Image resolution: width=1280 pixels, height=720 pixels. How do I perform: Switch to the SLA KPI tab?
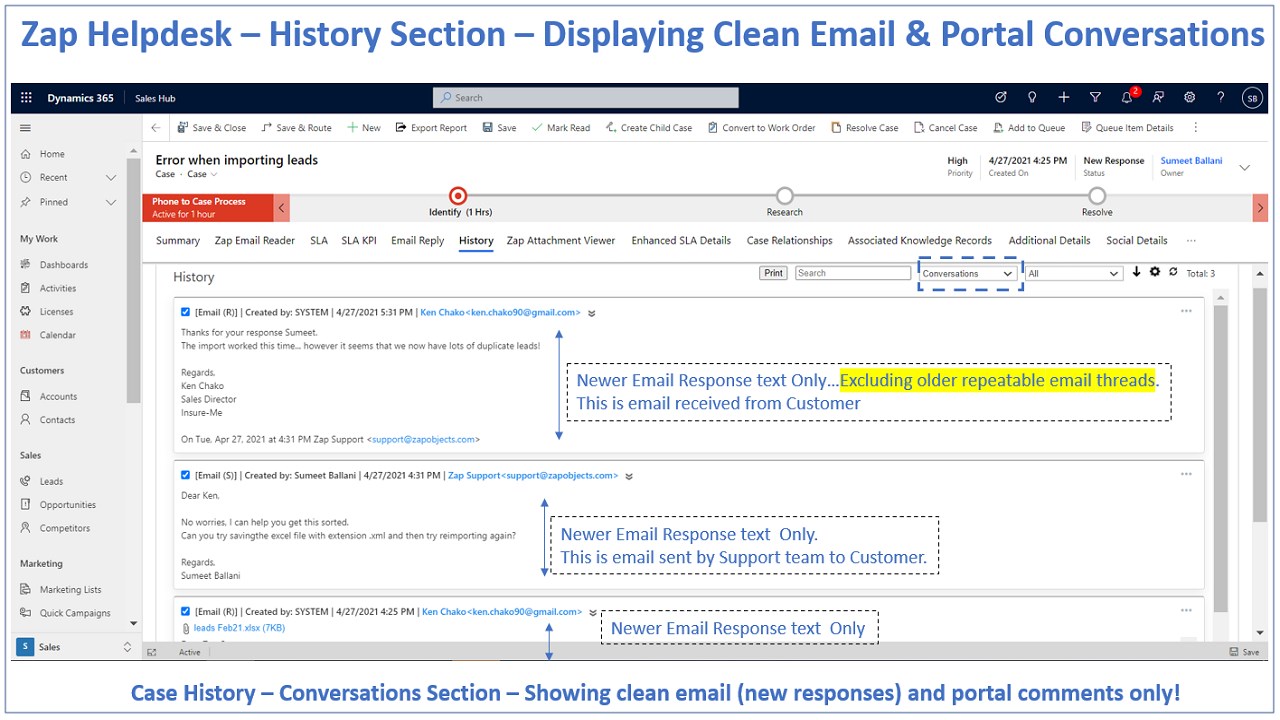coord(359,241)
